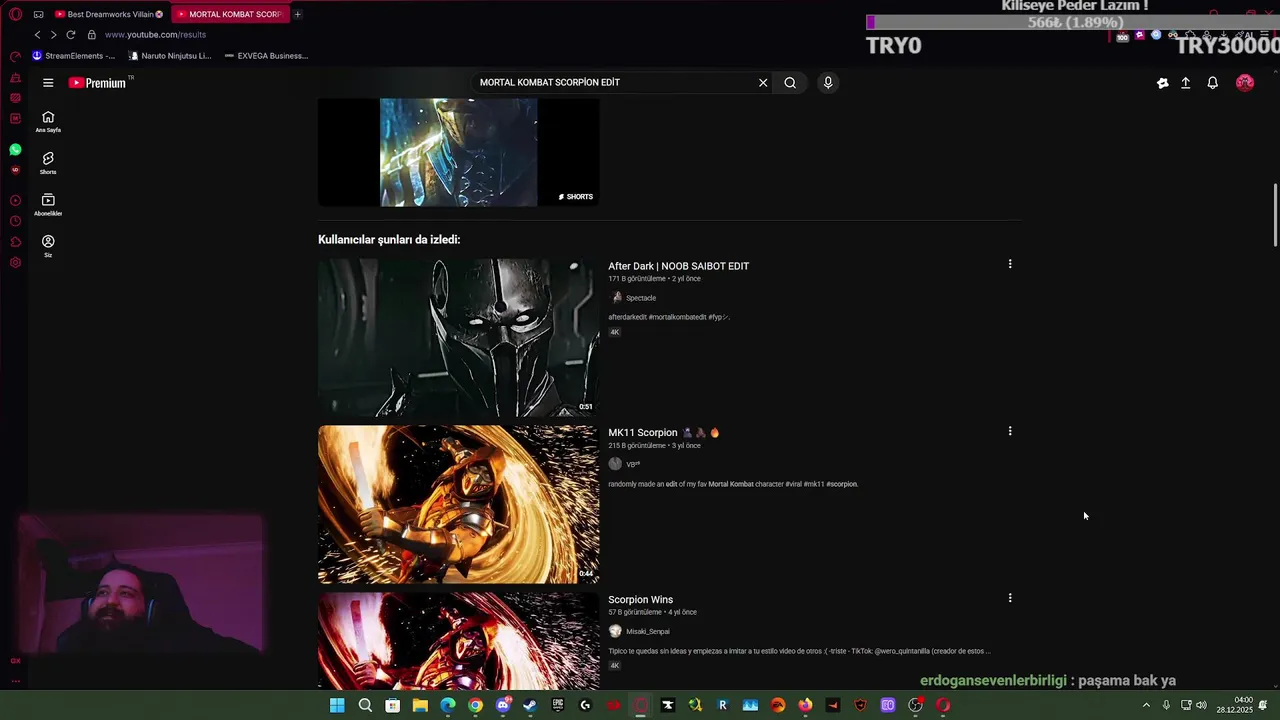Open After Dark | NOOB SAIBOT EDIT title
This screenshot has height=720, width=1280.
click(678, 266)
